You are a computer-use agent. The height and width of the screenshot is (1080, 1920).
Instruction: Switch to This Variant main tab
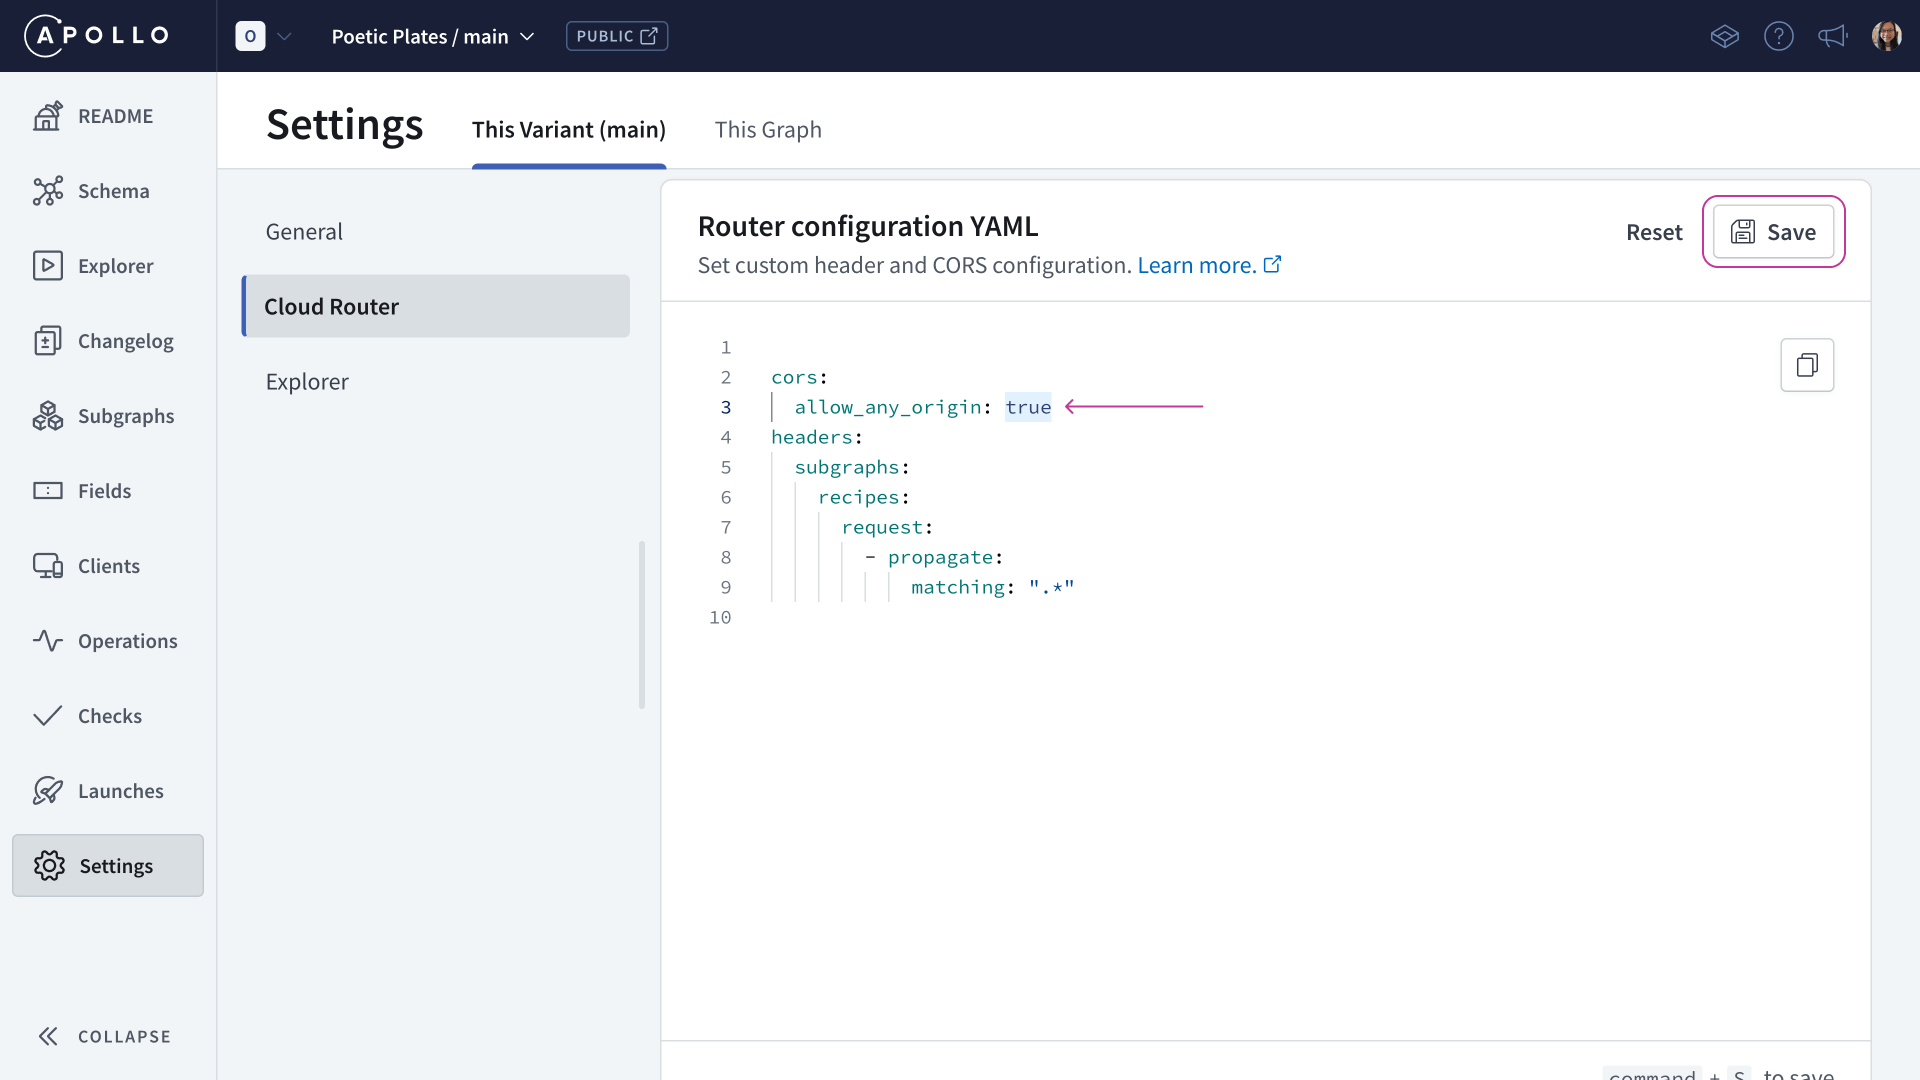tap(570, 131)
